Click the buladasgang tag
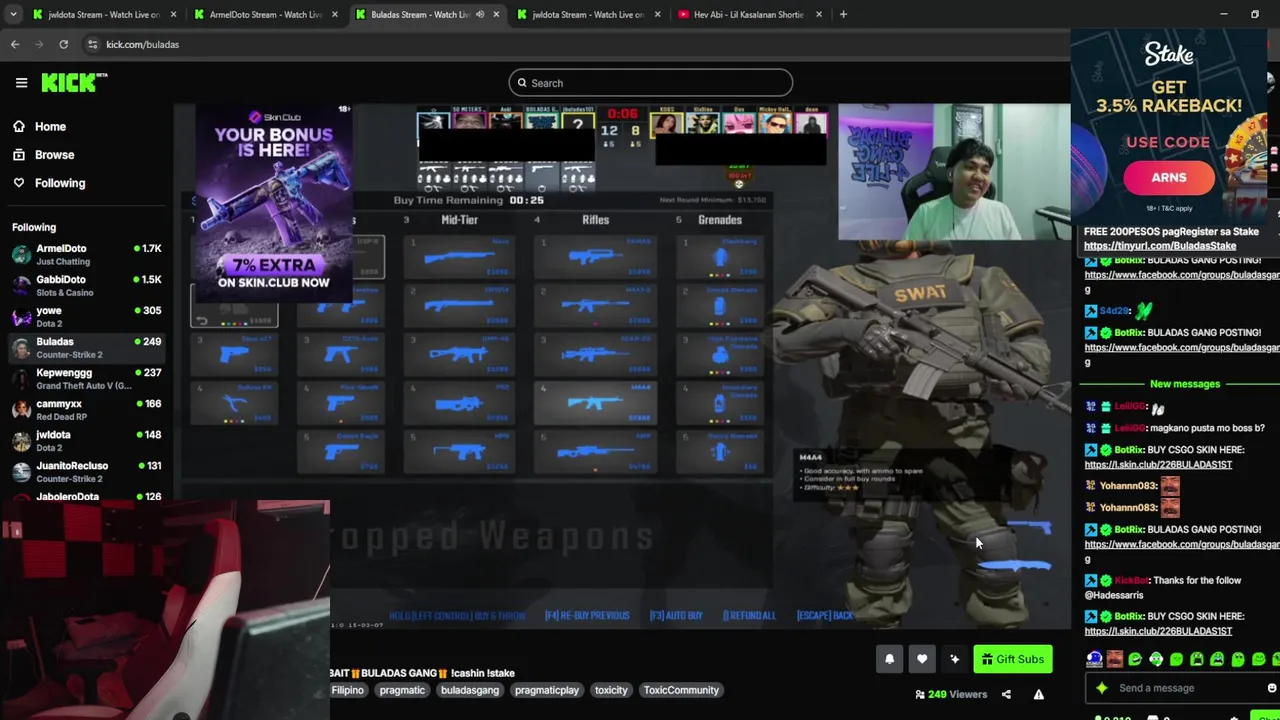This screenshot has width=1280, height=720. [470, 690]
